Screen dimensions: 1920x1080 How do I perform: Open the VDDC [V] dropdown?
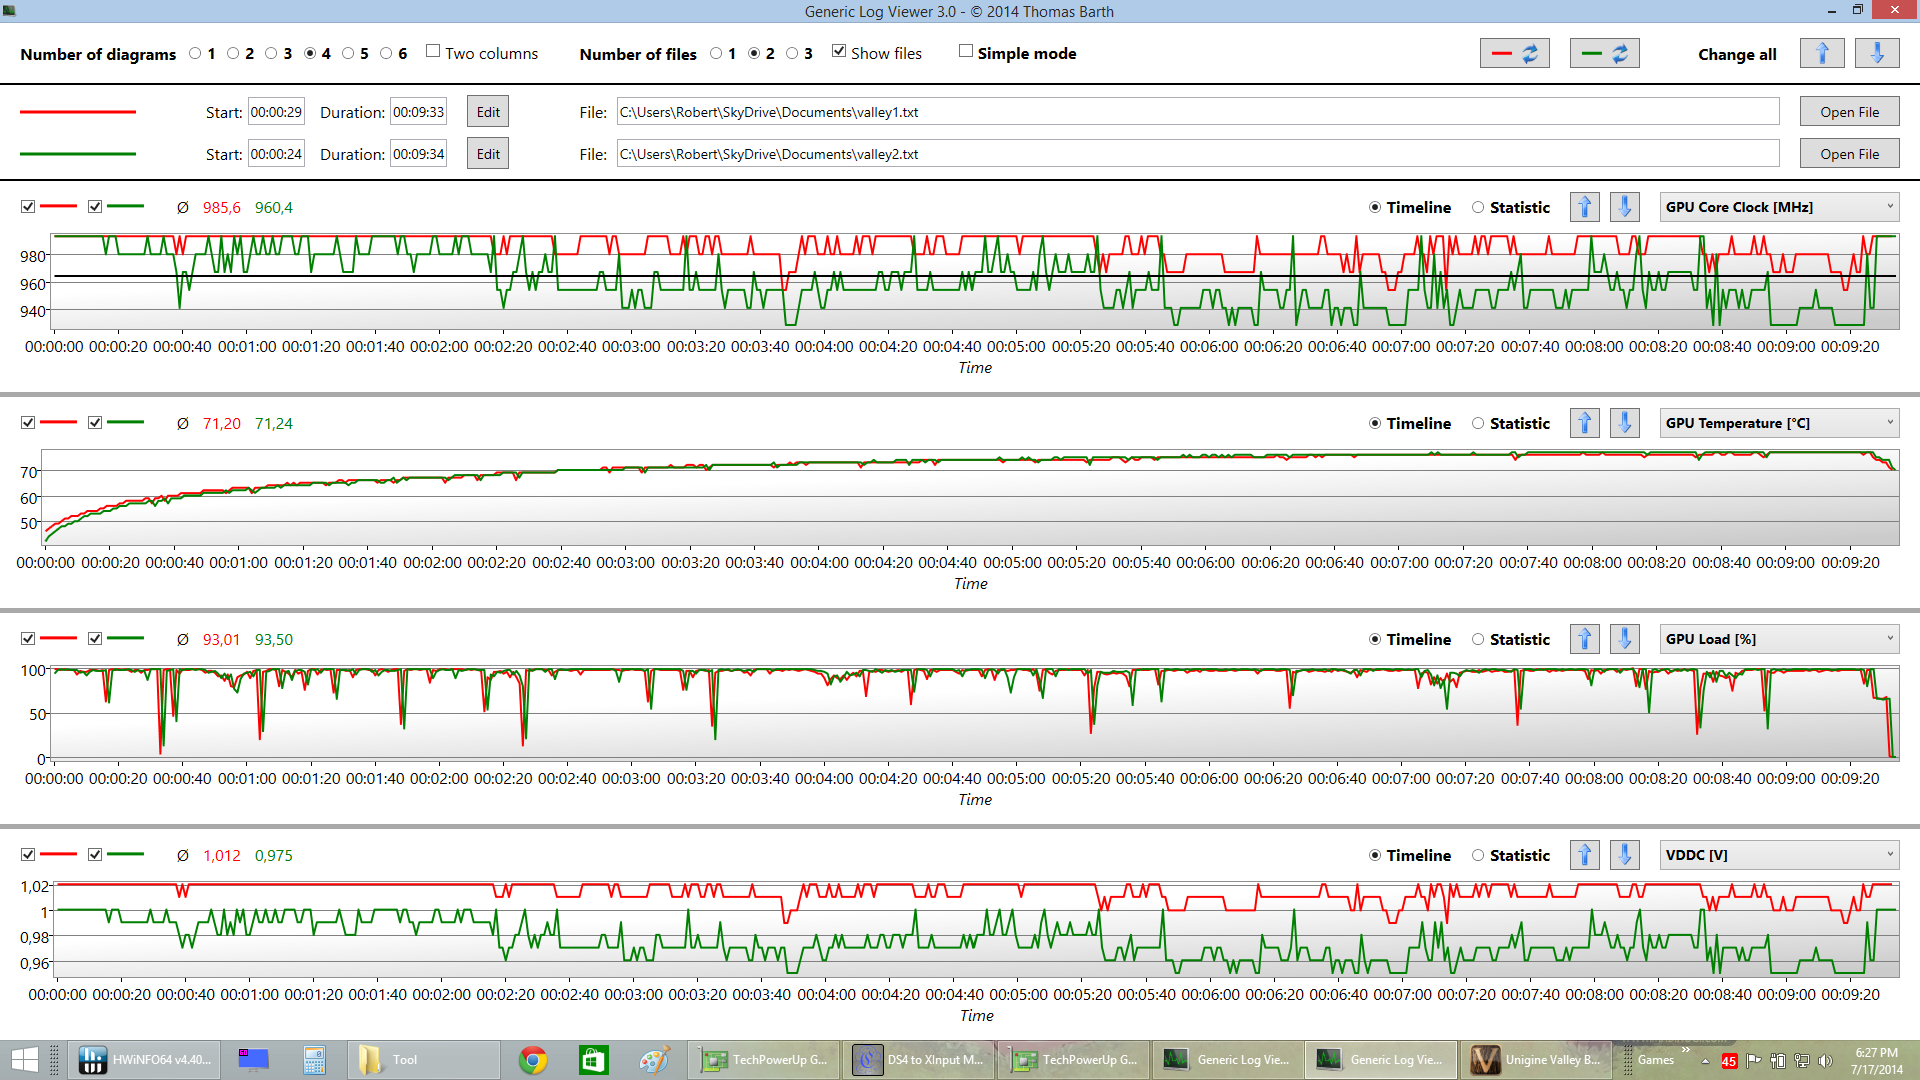click(x=1779, y=855)
